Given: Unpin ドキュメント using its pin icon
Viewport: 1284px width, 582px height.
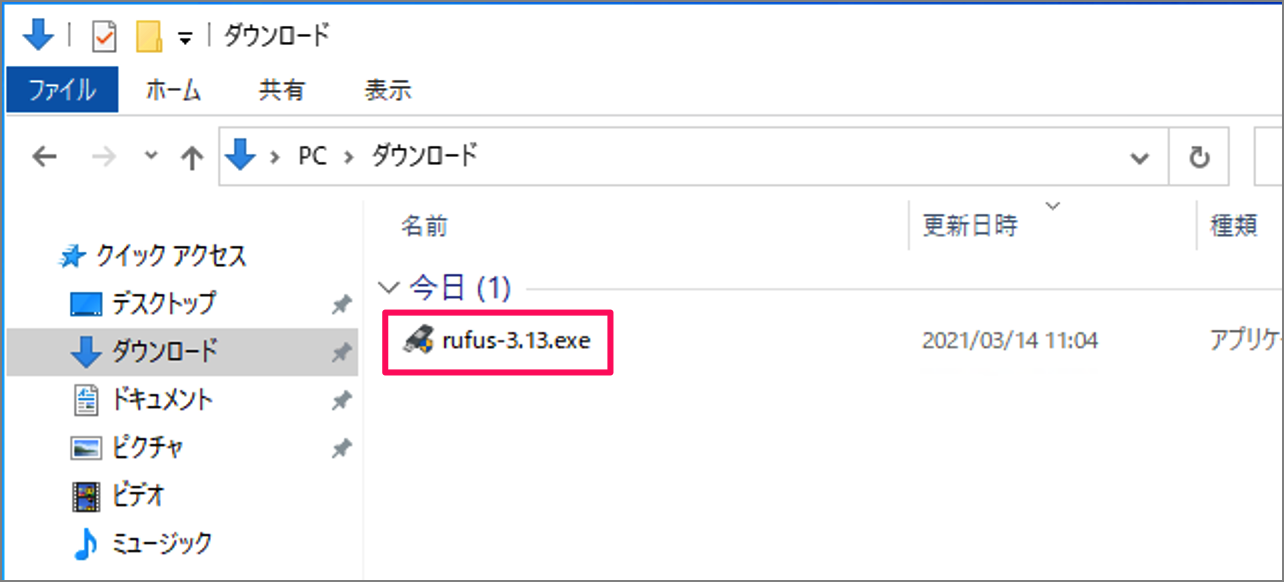Looking at the screenshot, I should click(x=340, y=400).
